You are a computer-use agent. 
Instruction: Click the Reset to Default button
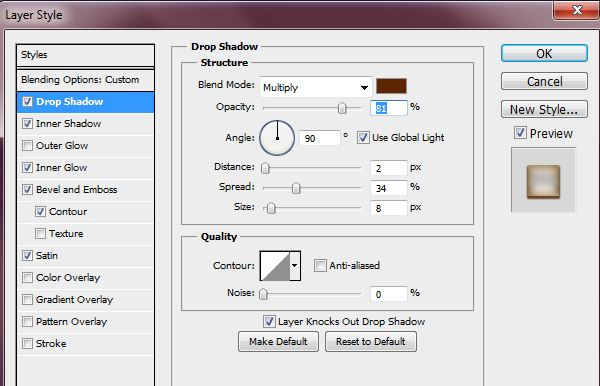point(371,341)
